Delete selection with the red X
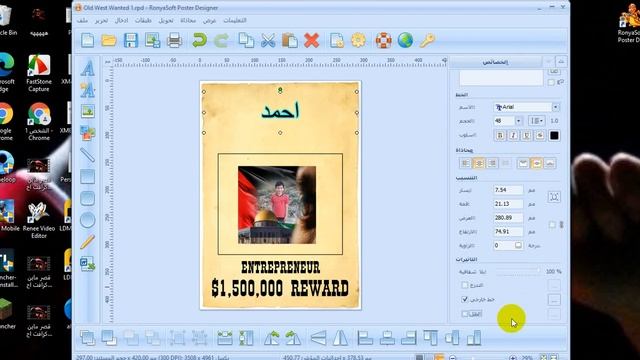This screenshot has height=360, width=640. click(311, 40)
